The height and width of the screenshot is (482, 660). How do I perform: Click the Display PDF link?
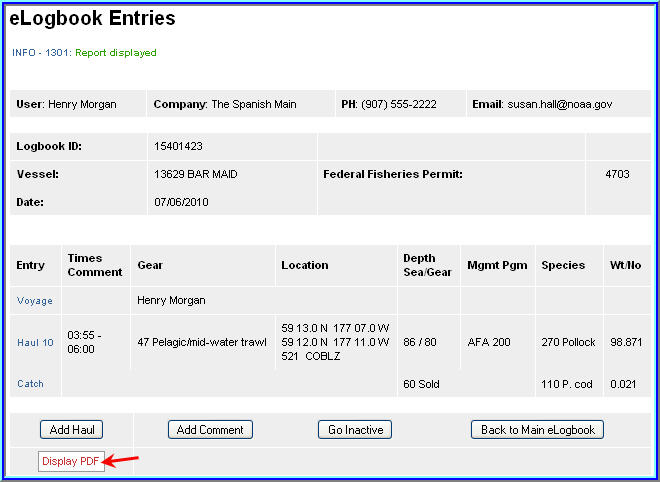click(71, 461)
